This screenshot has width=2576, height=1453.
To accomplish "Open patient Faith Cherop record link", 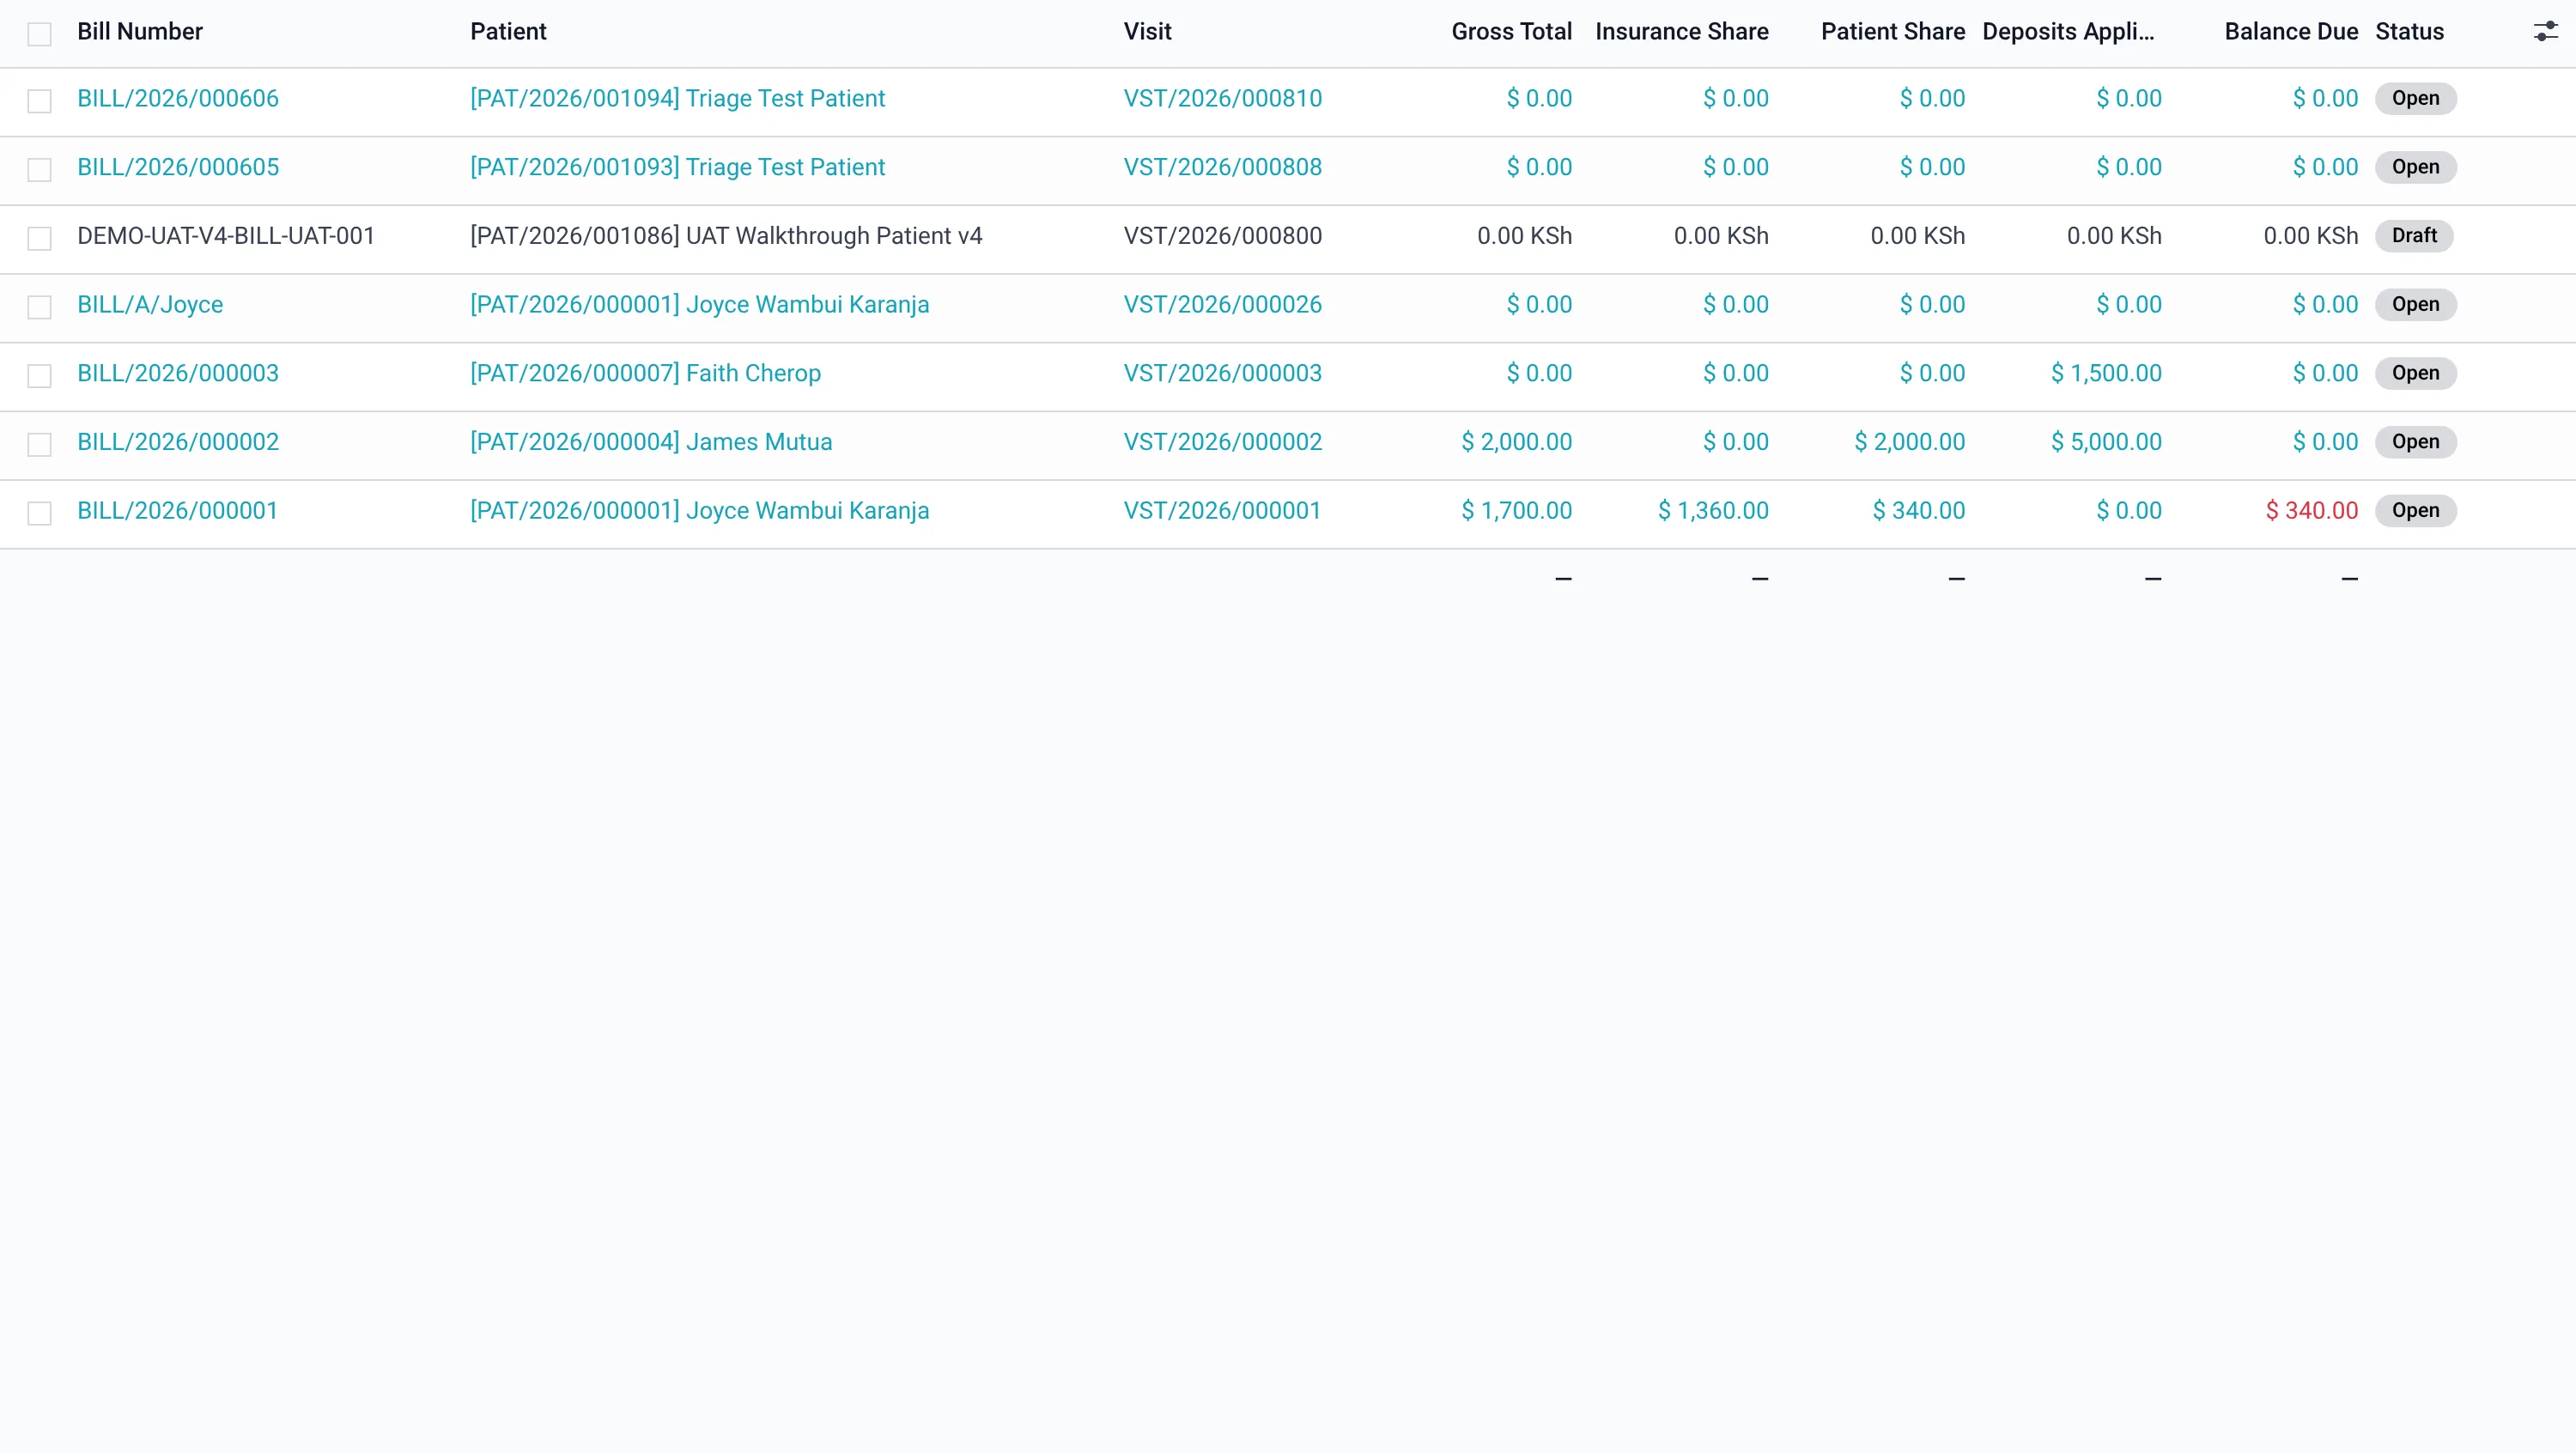I will [x=645, y=373].
